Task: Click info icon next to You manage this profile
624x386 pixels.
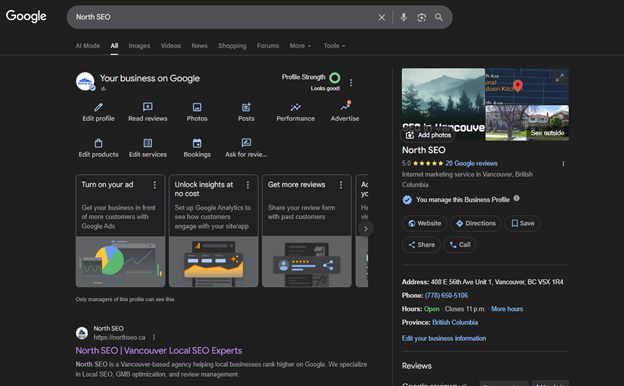Action: pyautogui.click(x=516, y=198)
